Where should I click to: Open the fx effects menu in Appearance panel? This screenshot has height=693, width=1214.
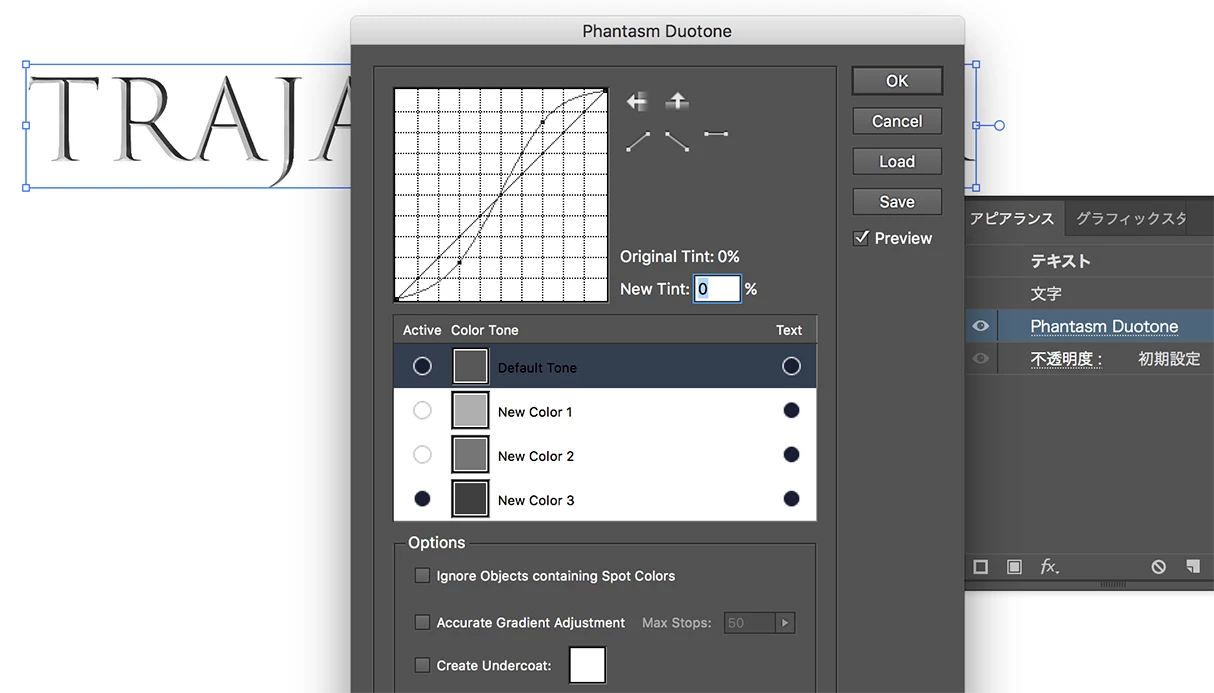coord(1049,567)
